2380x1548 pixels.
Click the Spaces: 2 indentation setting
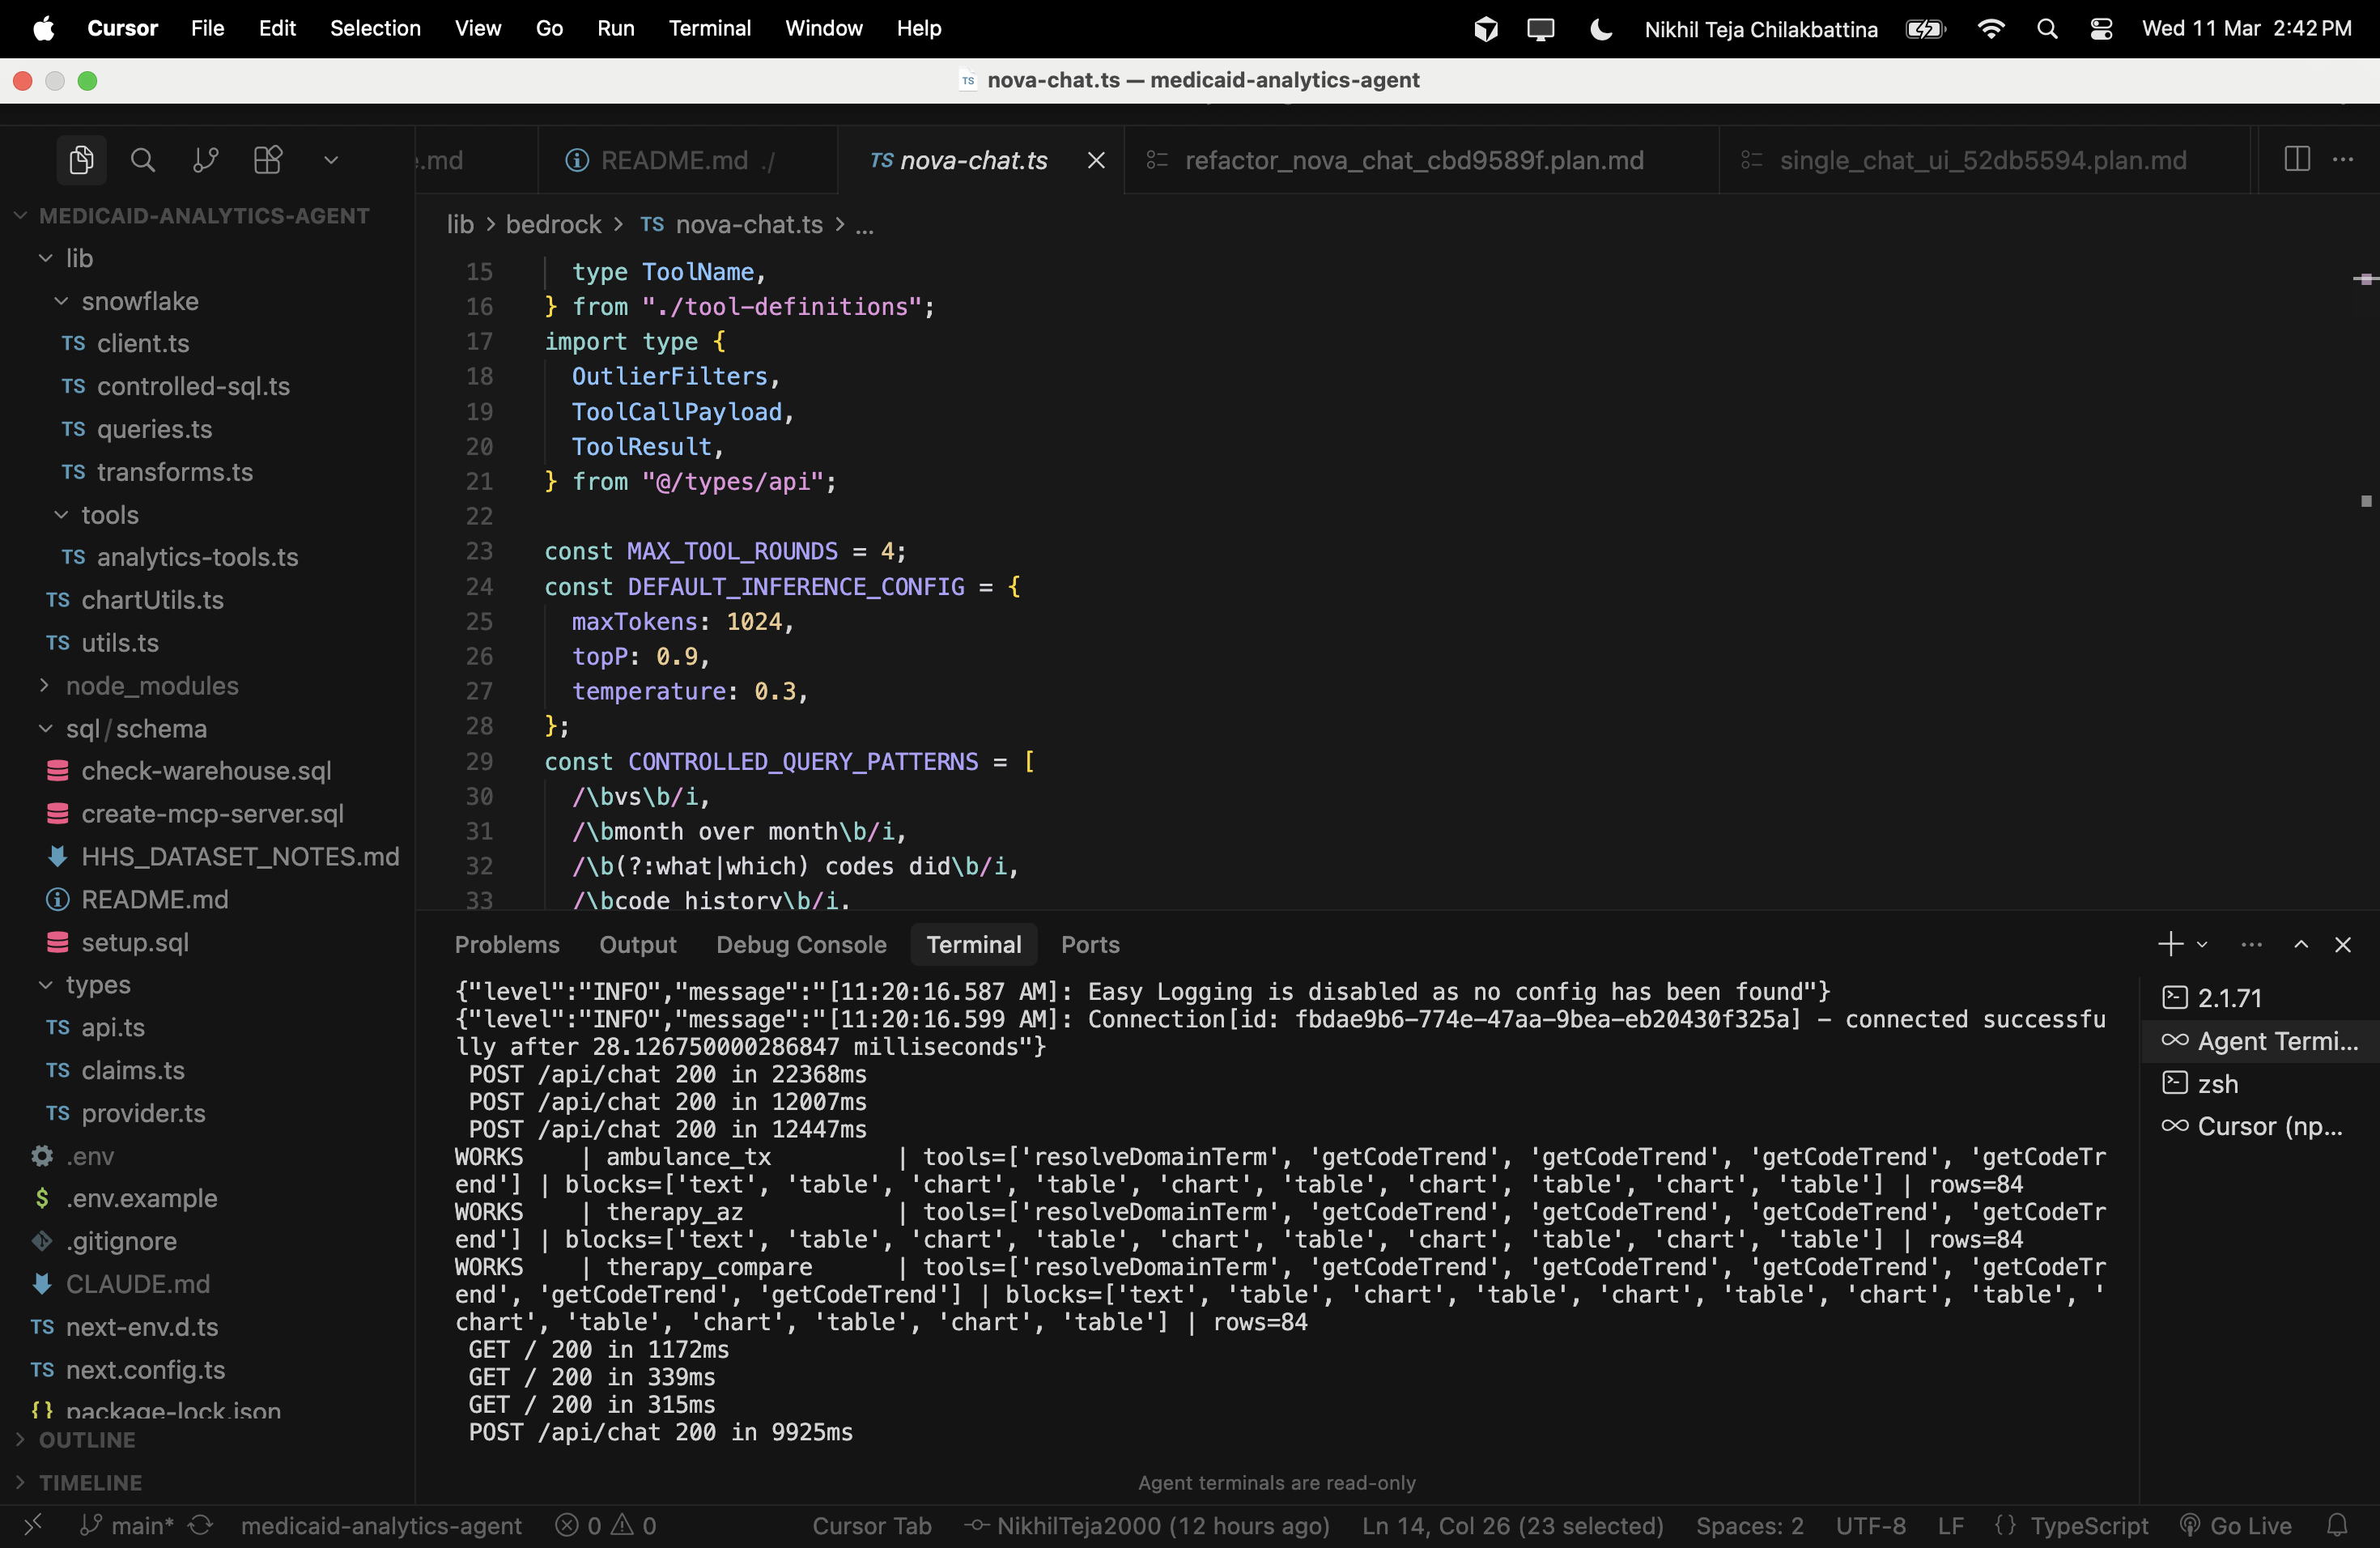(x=1749, y=1525)
